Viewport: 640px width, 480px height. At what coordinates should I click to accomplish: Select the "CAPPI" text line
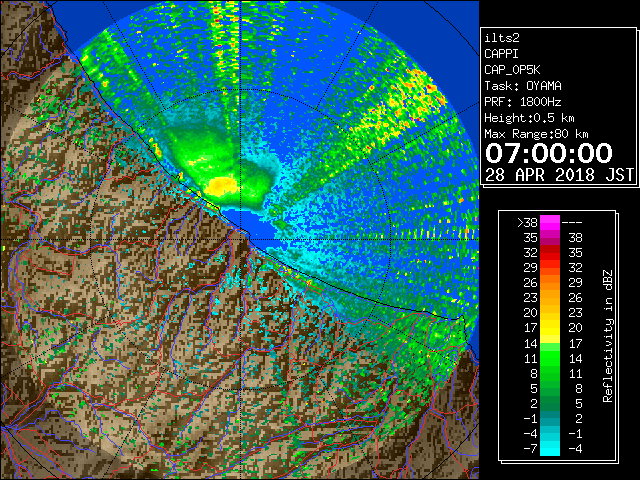501,54
